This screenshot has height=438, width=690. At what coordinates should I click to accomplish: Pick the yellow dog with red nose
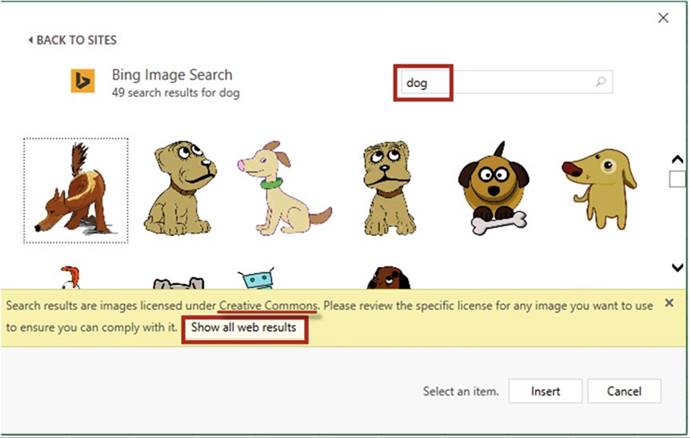[x=599, y=187]
